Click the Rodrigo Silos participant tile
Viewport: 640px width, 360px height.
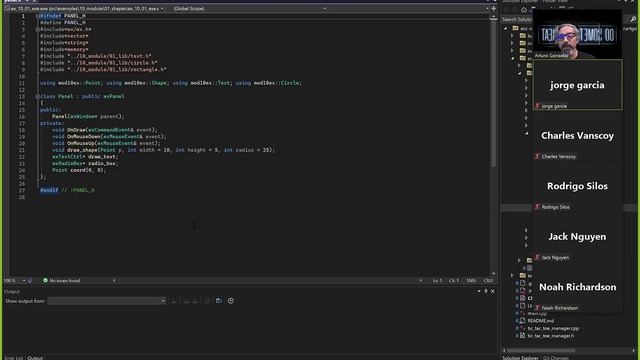pyautogui.click(x=578, y=186)
